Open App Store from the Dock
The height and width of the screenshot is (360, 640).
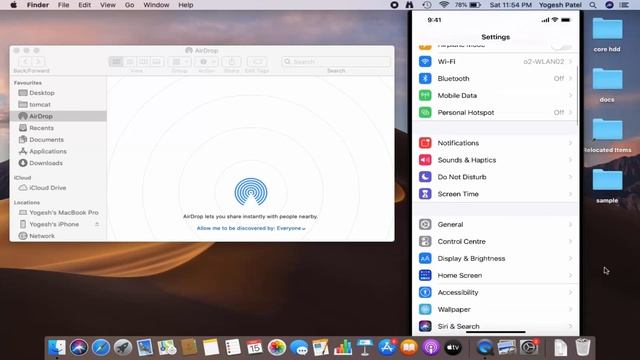click(386, 348)
